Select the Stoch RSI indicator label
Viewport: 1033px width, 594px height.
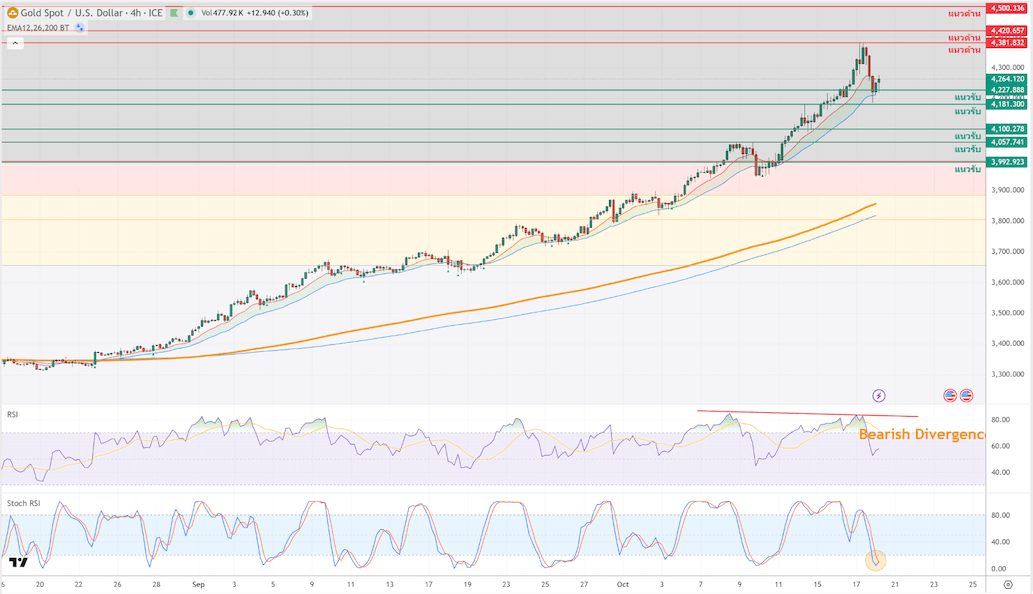click(x=22, y=501)
